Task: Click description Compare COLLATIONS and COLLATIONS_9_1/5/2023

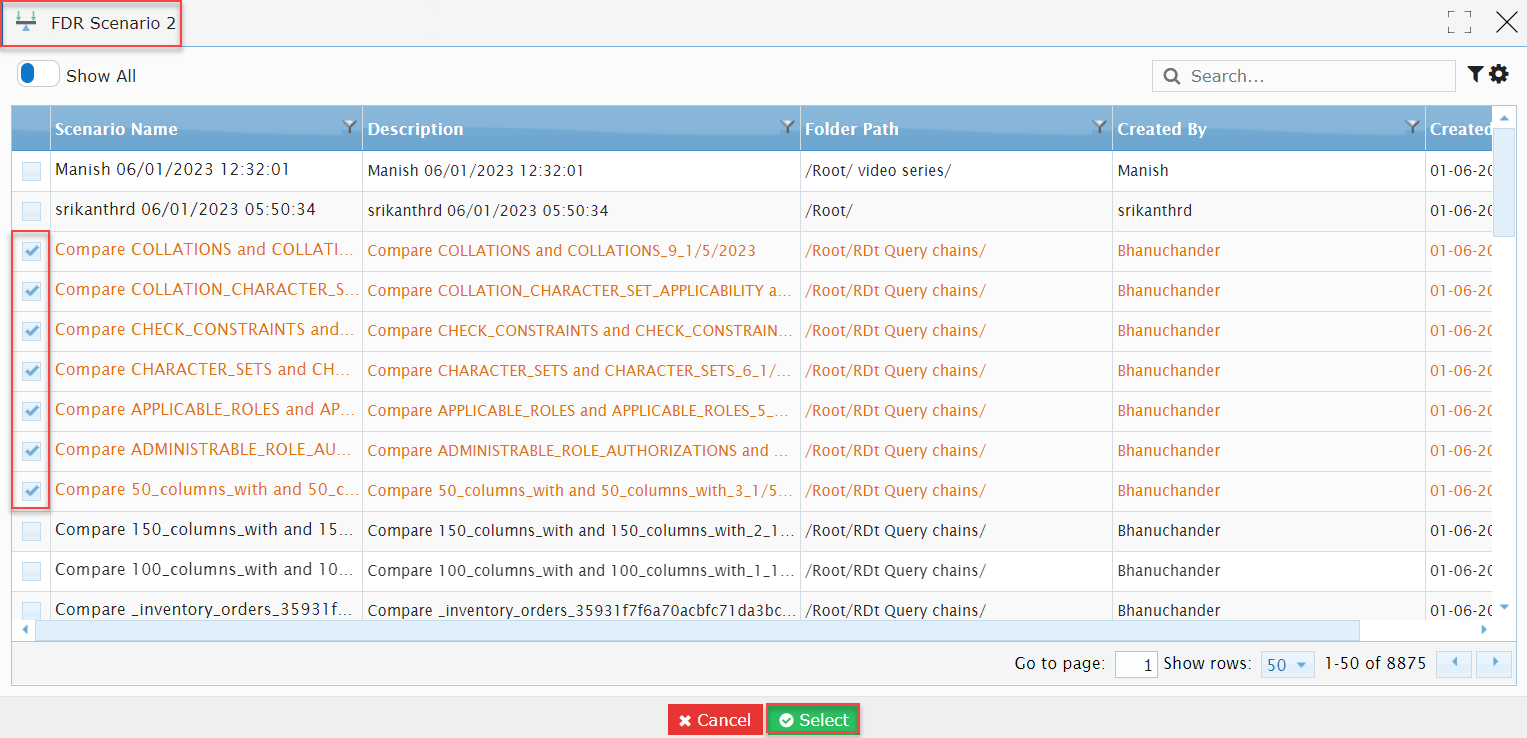Action: coord(561,251)
